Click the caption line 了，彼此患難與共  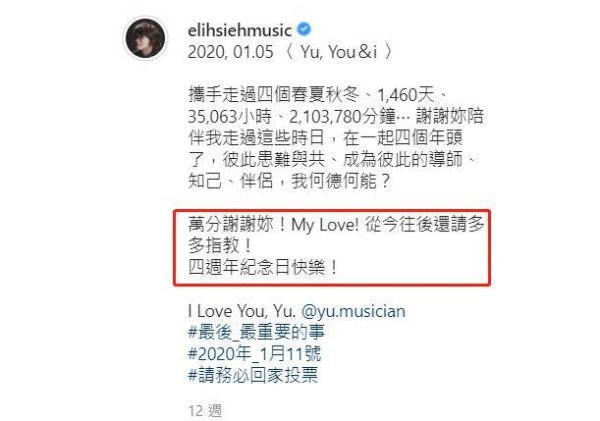332,159
